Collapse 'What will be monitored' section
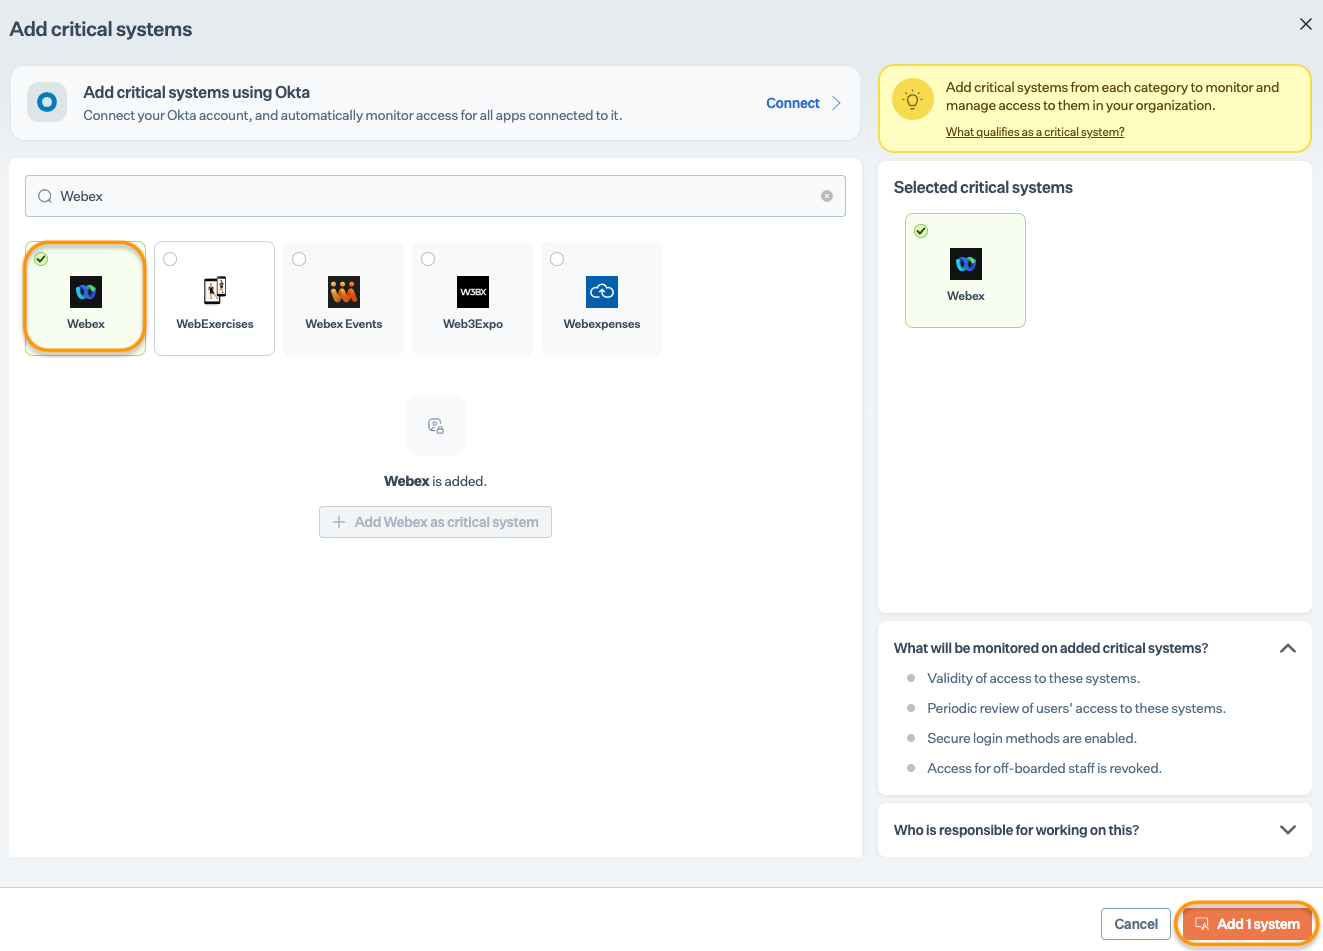This screenshot has height=951, width=1323. point(1288,648)
